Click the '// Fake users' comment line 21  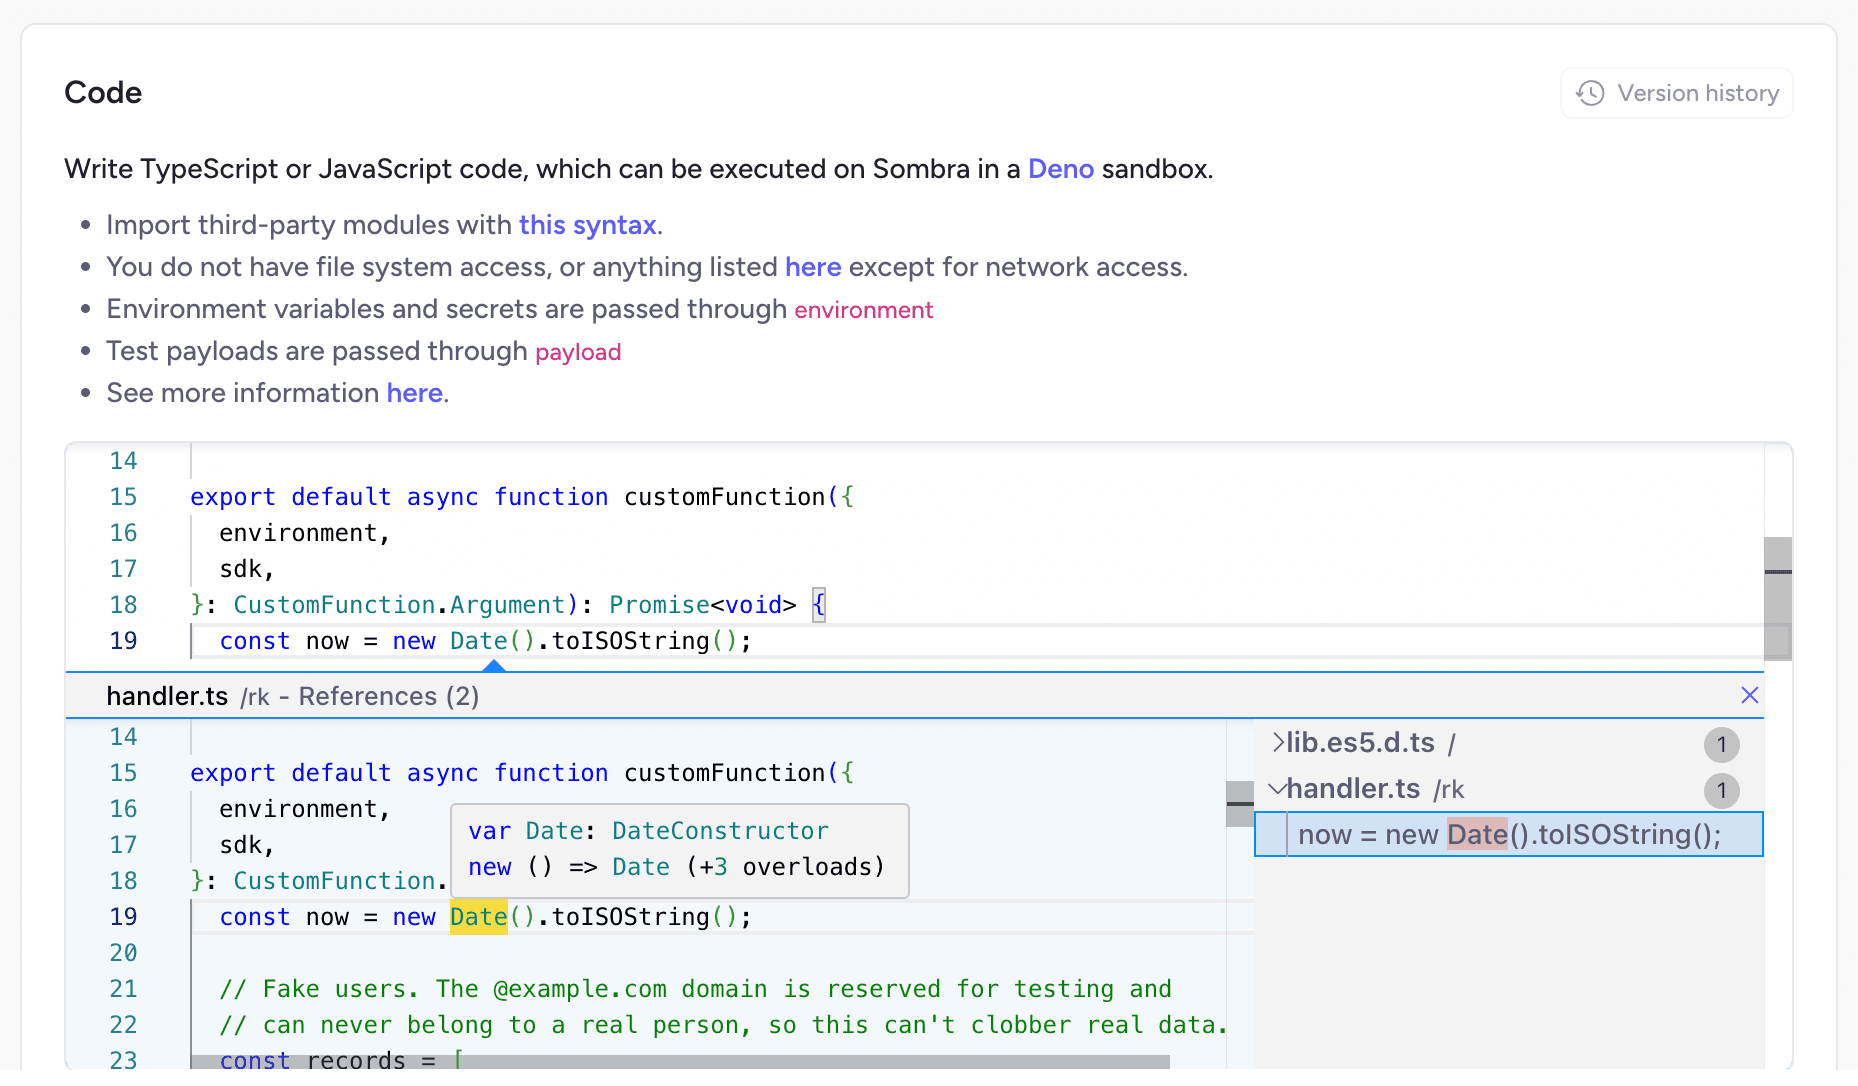pyautogui.click(x=695, y=989)
